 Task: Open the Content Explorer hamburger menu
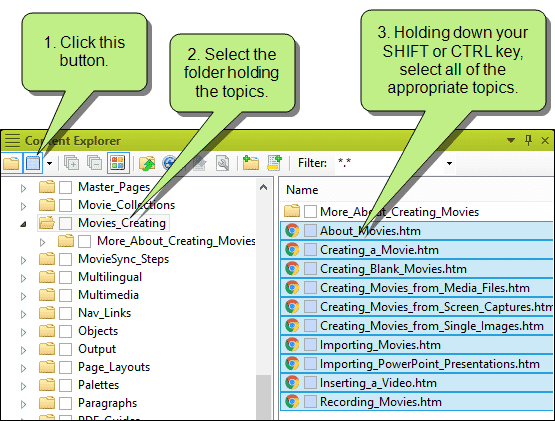pos(12,141)
